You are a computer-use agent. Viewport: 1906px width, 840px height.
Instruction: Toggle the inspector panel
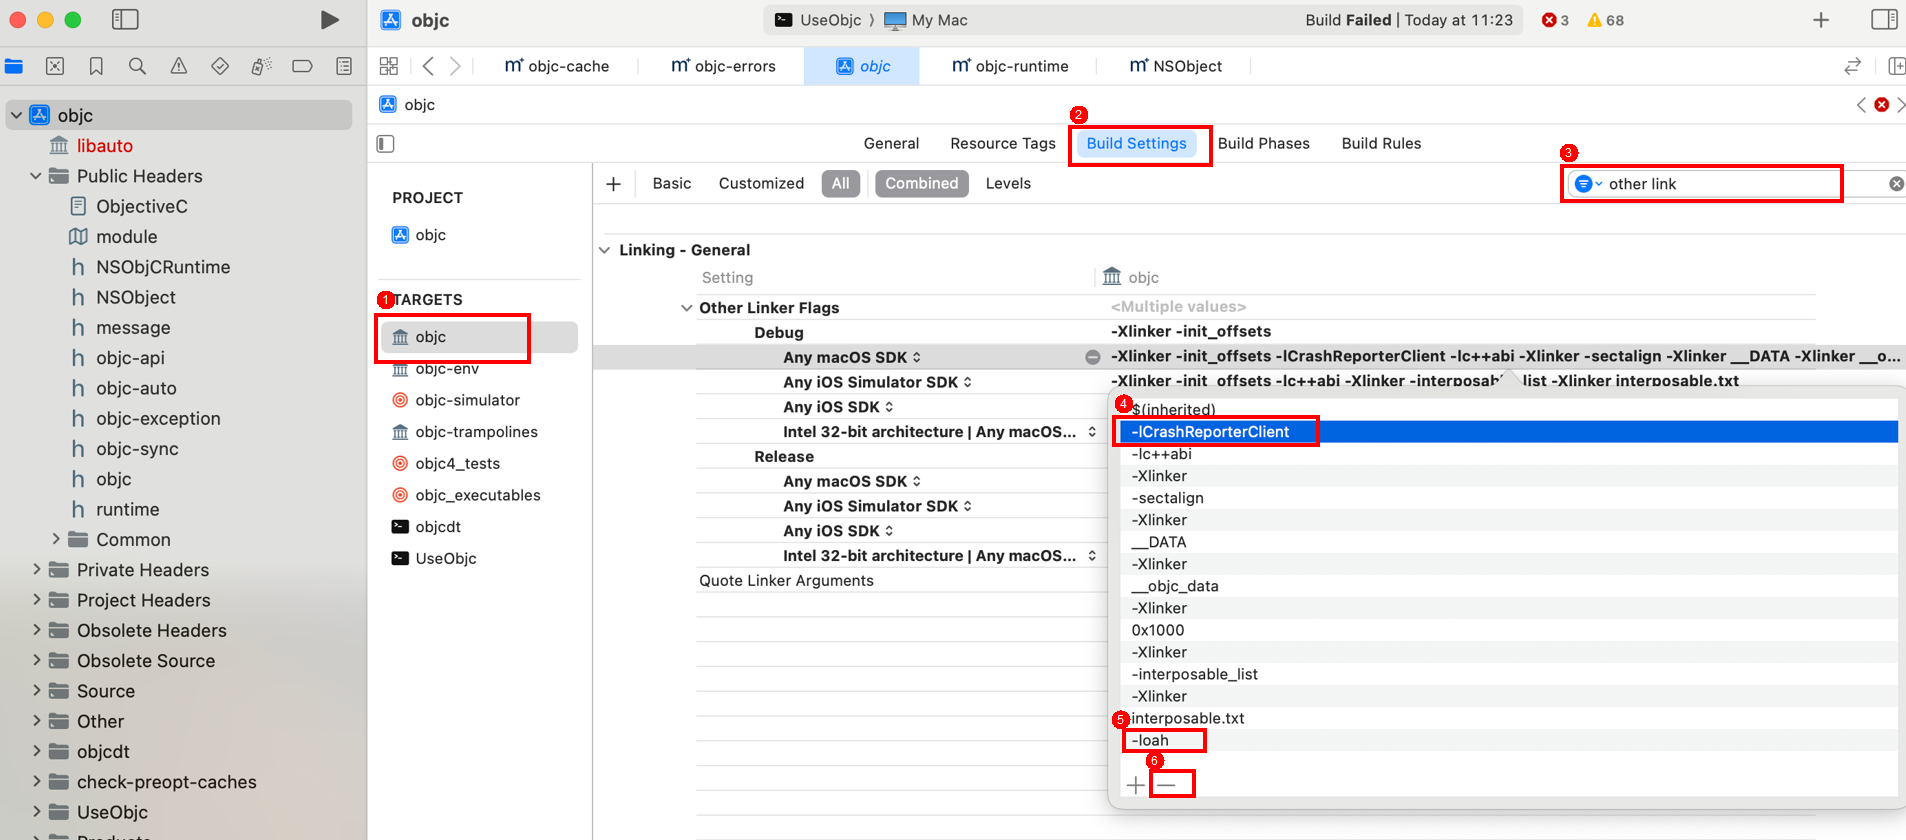click(x=1884, y=20)
